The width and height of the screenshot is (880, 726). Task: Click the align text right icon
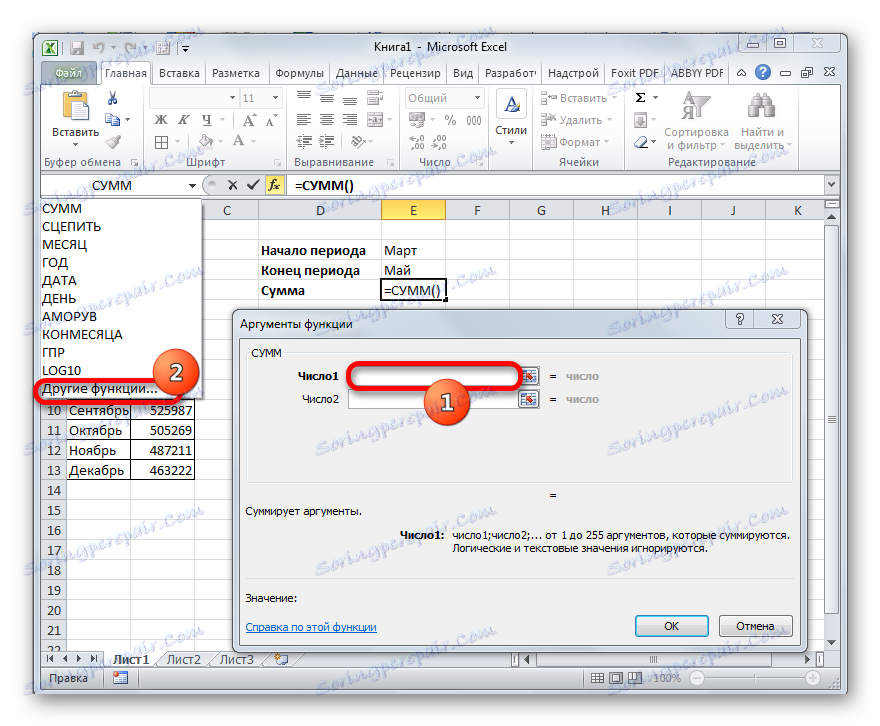coord(350,120)
